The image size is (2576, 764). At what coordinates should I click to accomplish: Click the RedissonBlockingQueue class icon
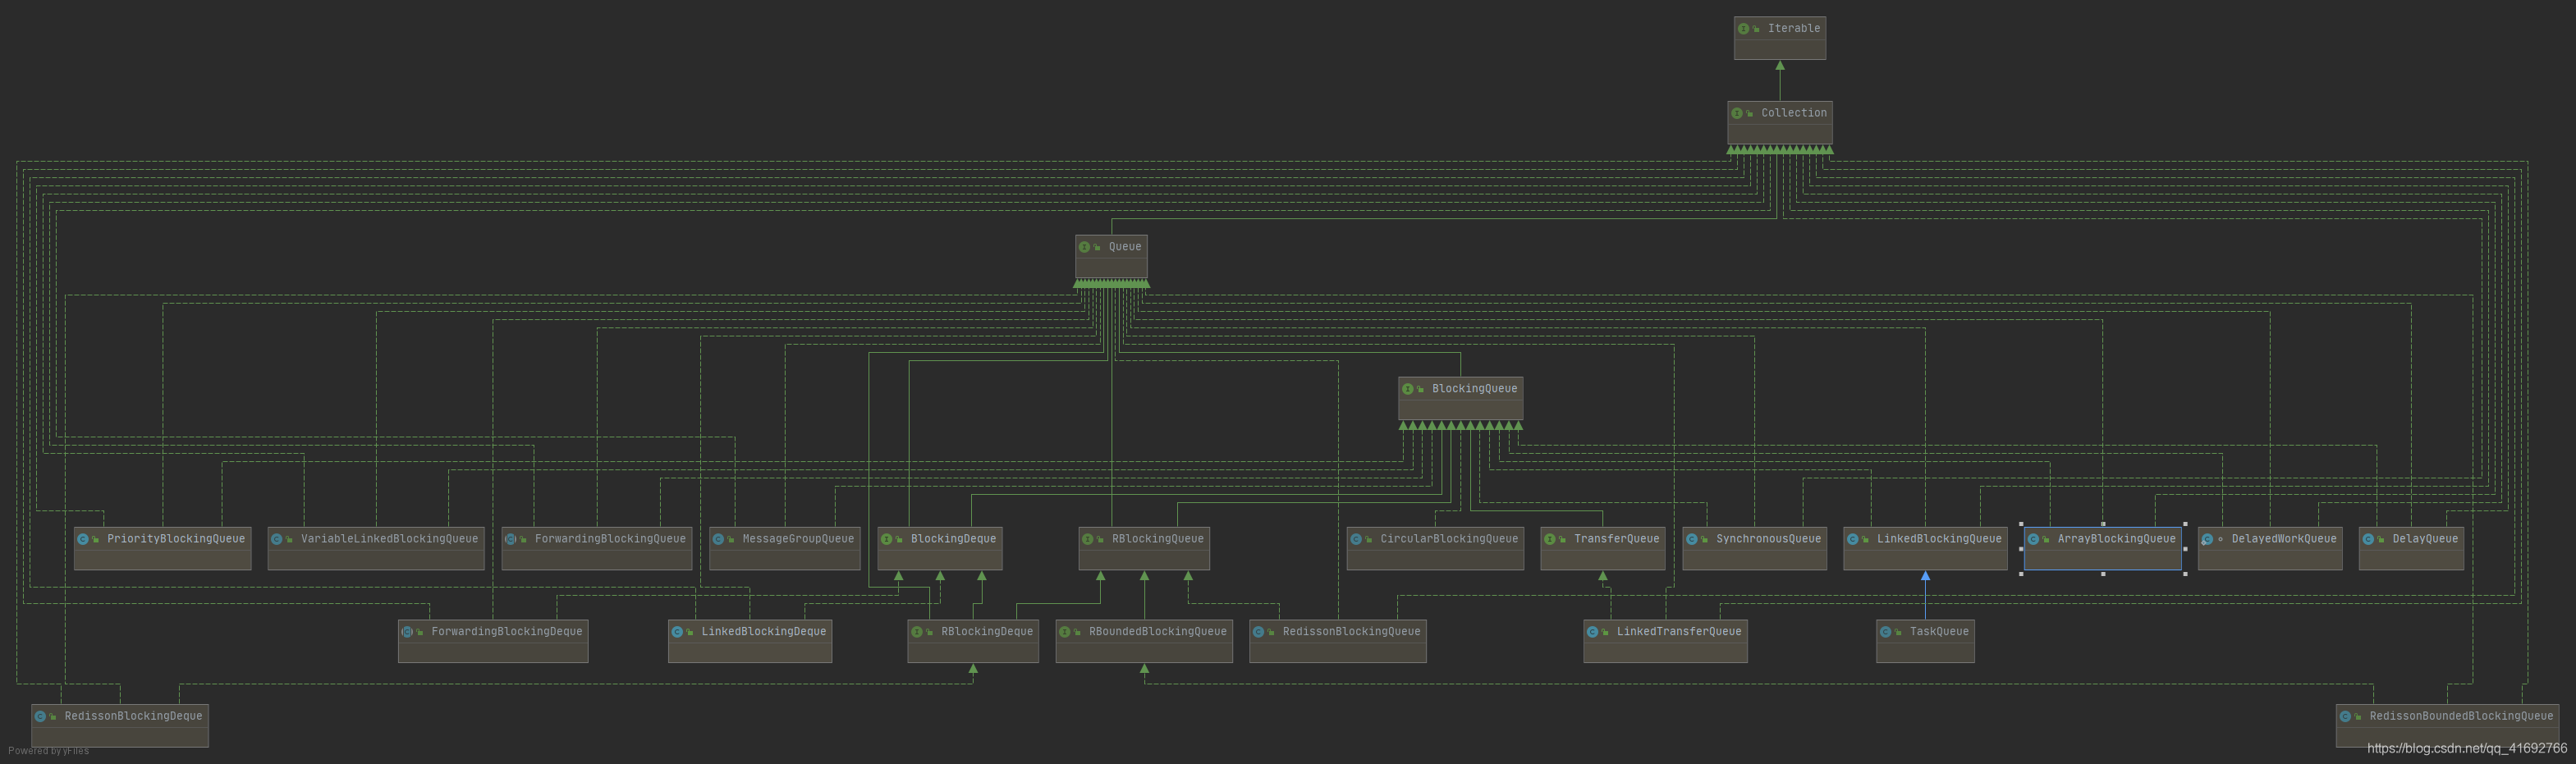[1258, 632]
